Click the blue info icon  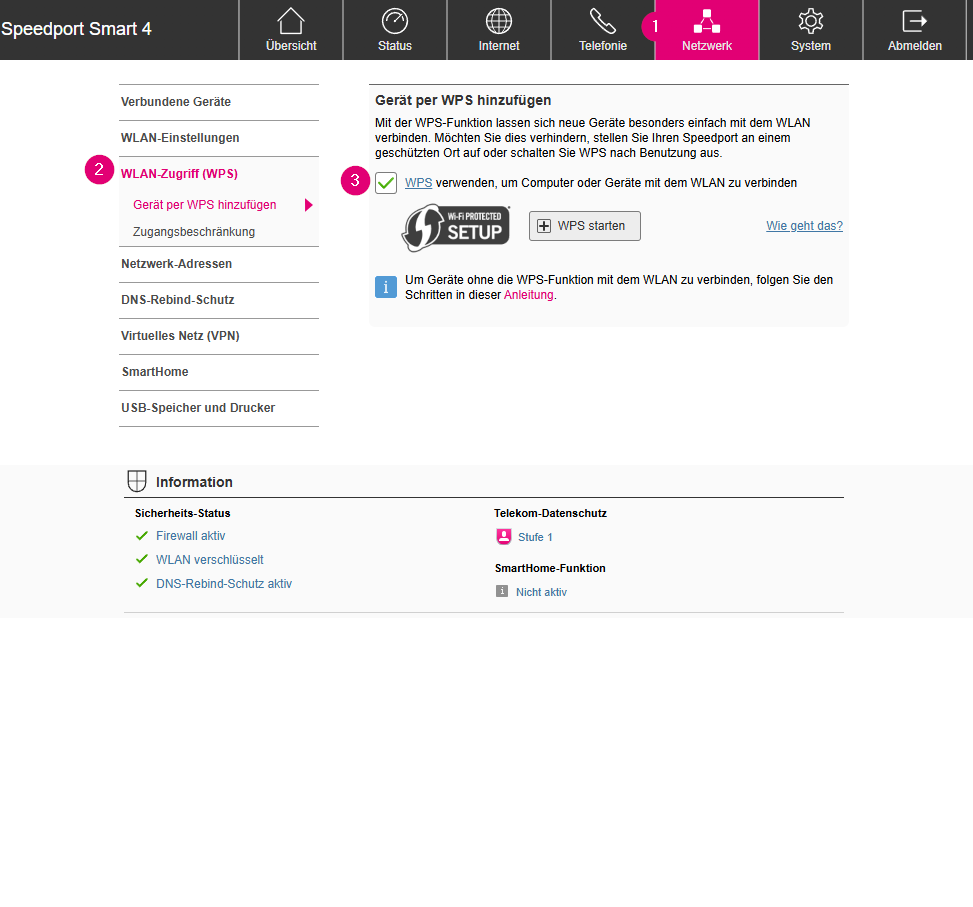click(386, 287)
